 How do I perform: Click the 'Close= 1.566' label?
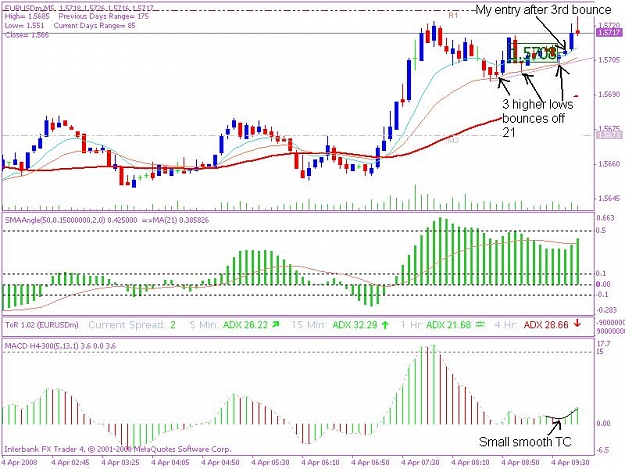point(27,35)
